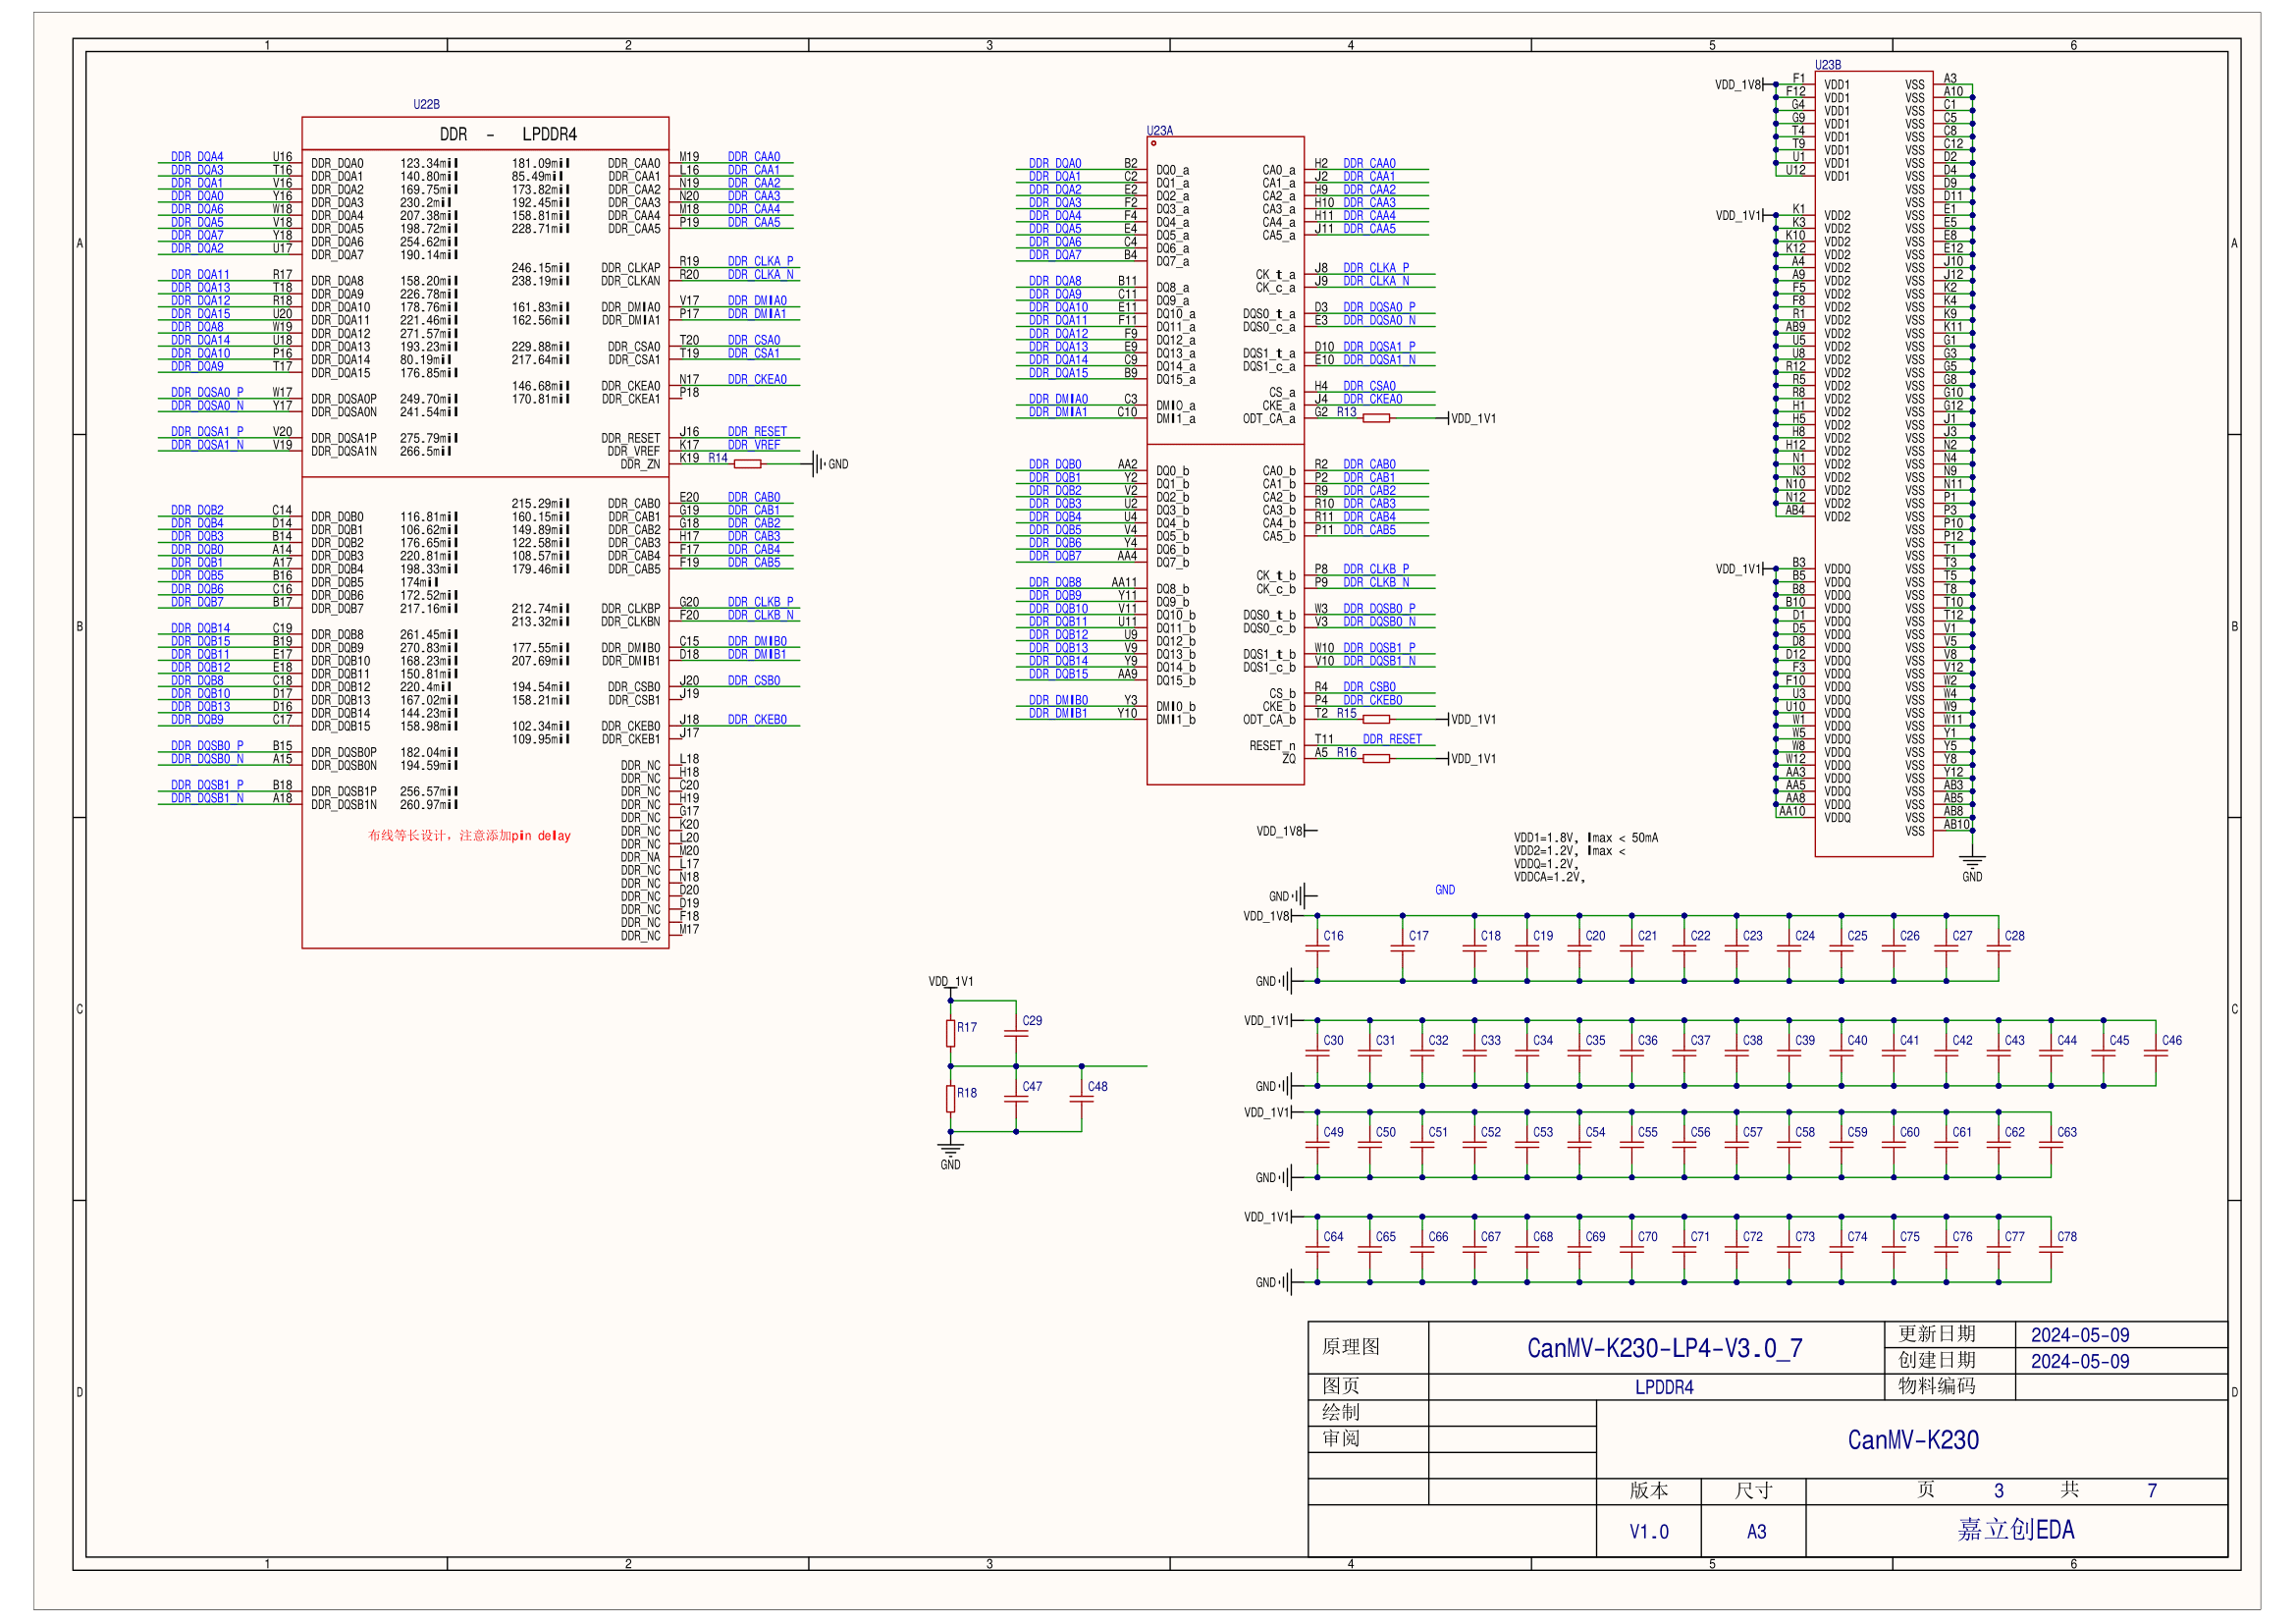2296x1623 pixels.
Task: Select capacitor C29 symbol
Action: 1016,1033
